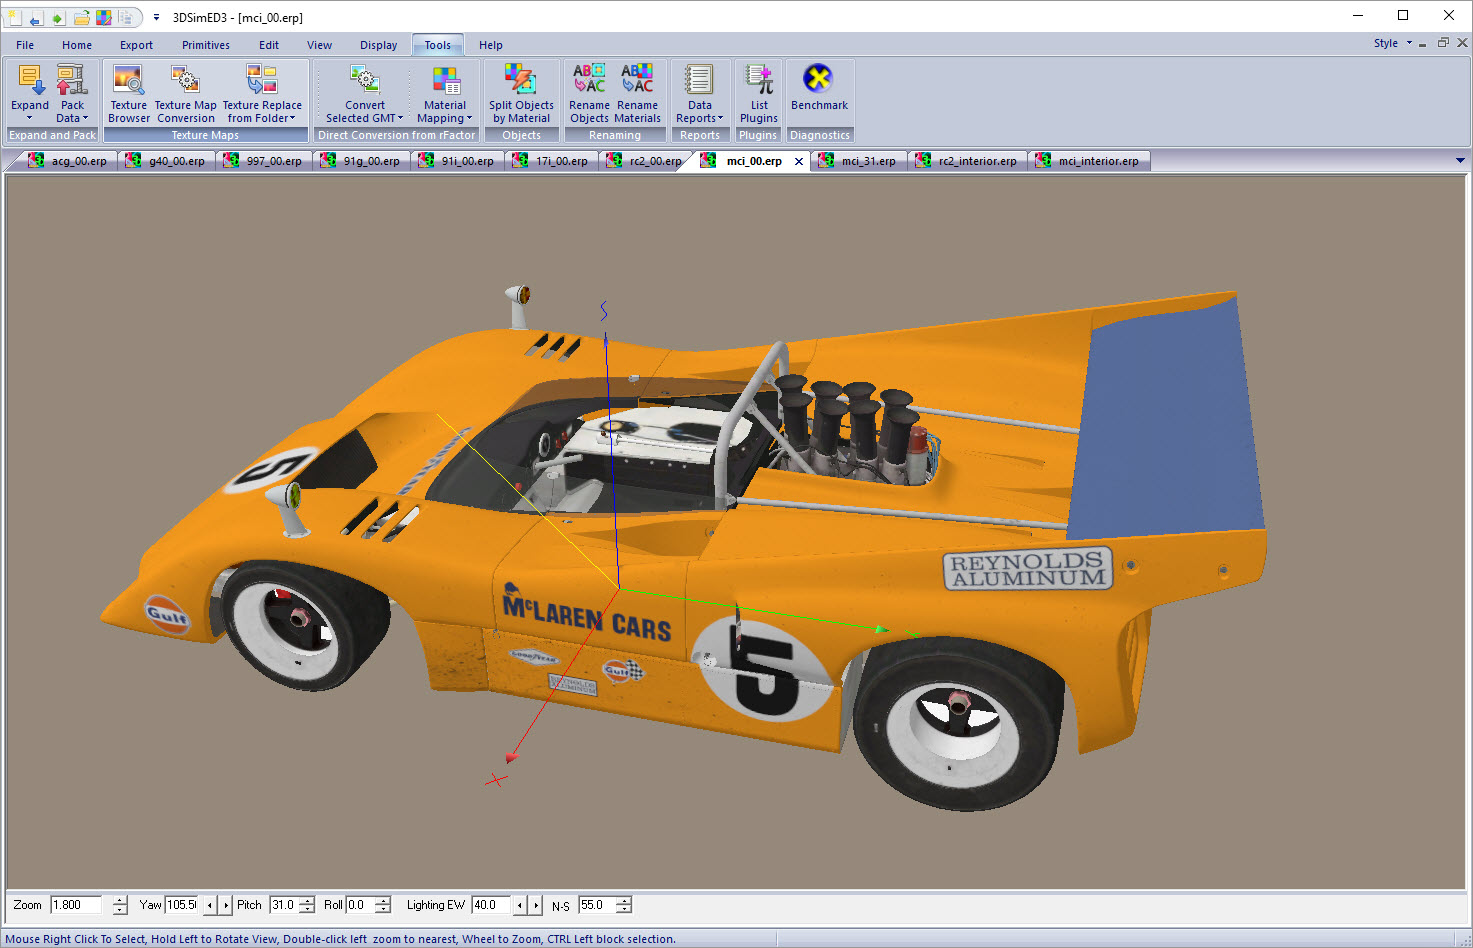Switch to the Home ribbon tab

[x=77, y=45]
